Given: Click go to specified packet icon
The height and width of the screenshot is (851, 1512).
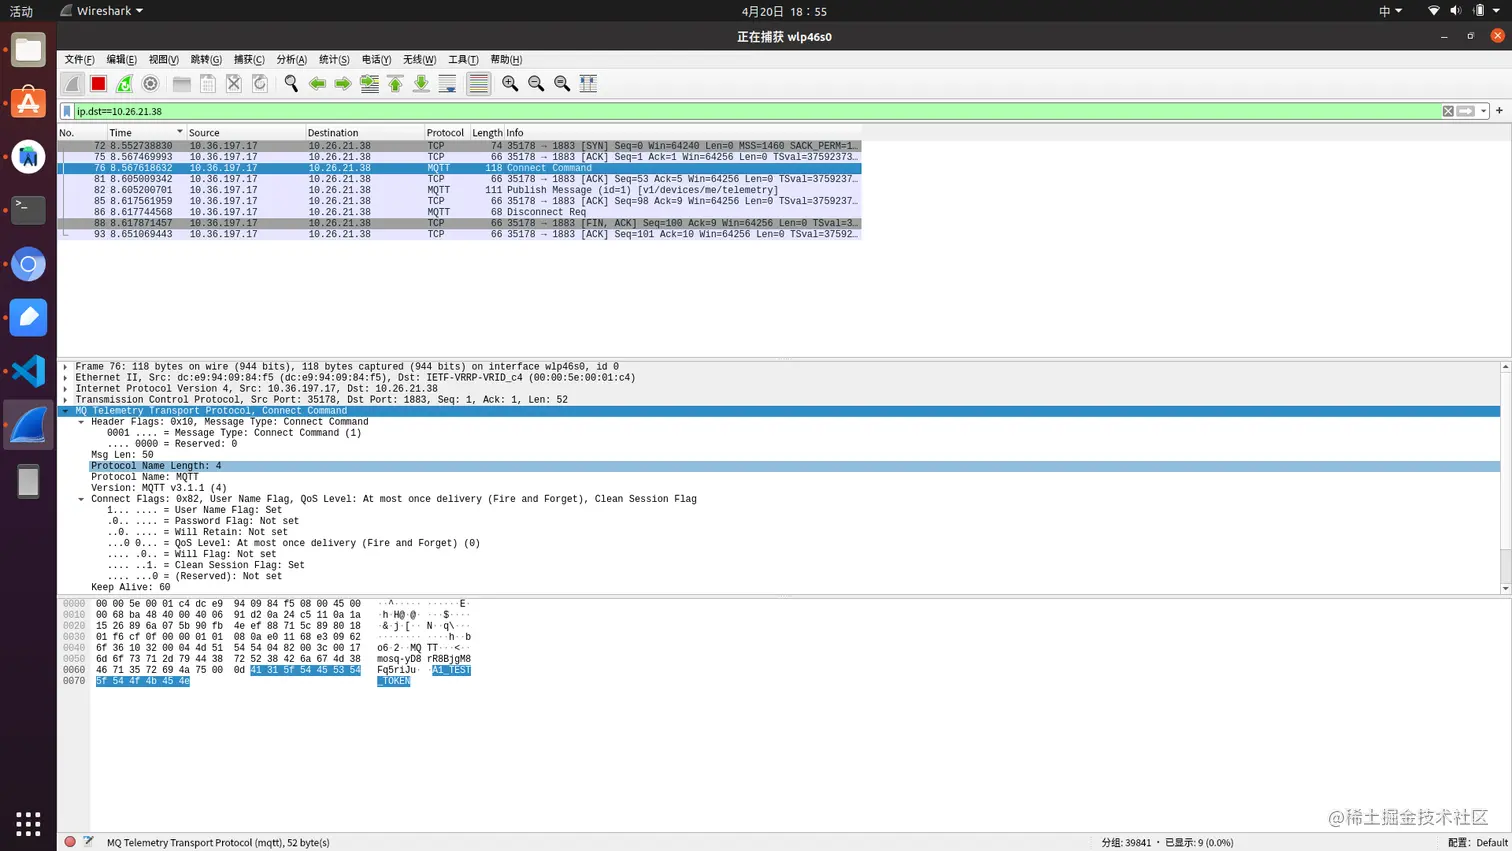Looking at the screenshot, I should click(369, 84).
